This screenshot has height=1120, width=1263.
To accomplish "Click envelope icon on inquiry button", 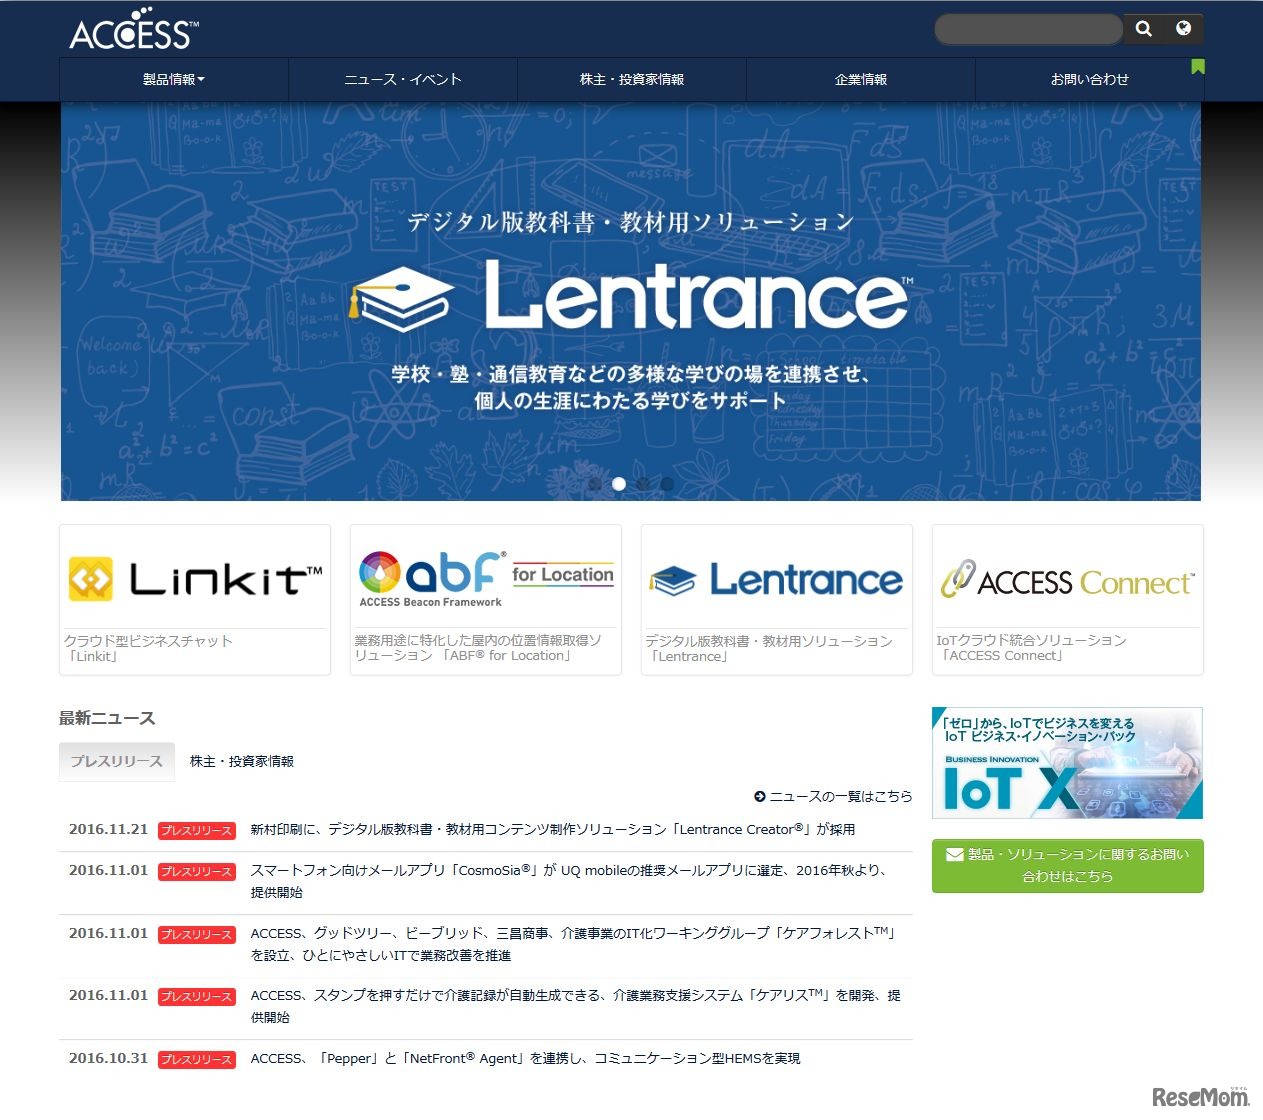I will coord(955,855).
